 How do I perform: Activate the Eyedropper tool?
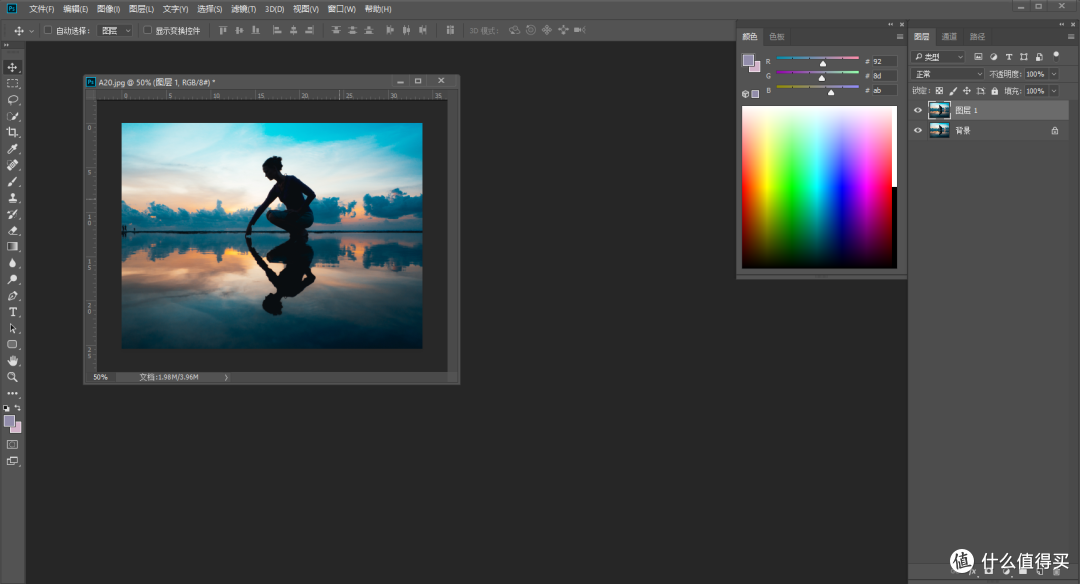coord(13,148)
